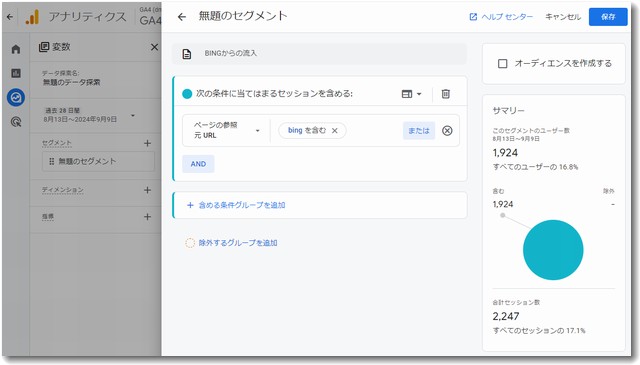Edit the segment title 無題のセグメント
The height and width of the screenshot is (365, 640).
coord(243,16)
